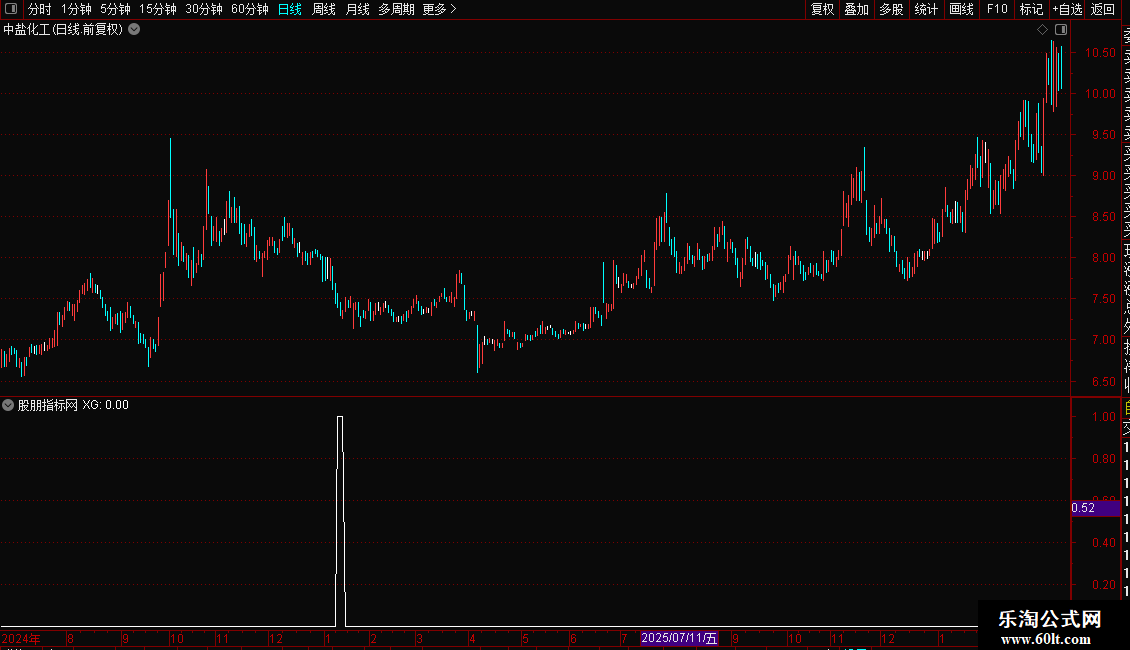The image size is (1130, 650).
Task: Select the 15分钟 period
Action: 158,9
